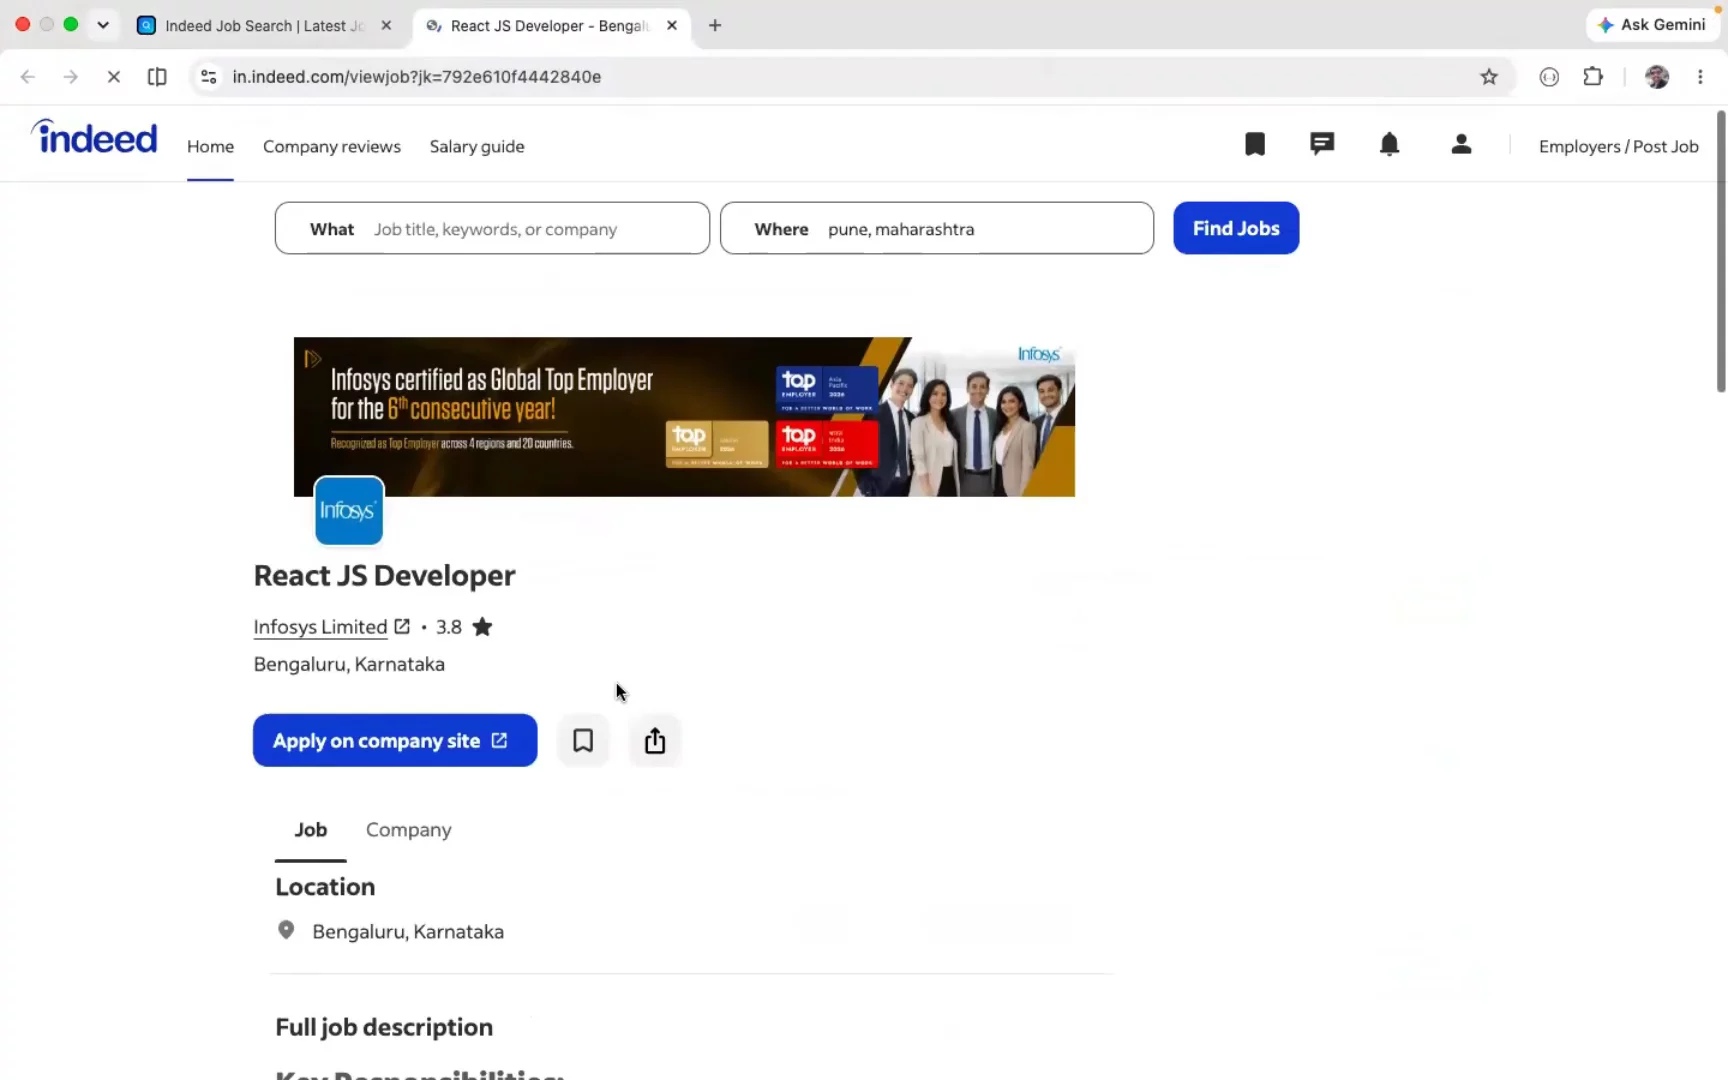This screenshot has width=1728, height=1080.
Task: Open Company reviews in the navigation
Action: coord(332,146)
